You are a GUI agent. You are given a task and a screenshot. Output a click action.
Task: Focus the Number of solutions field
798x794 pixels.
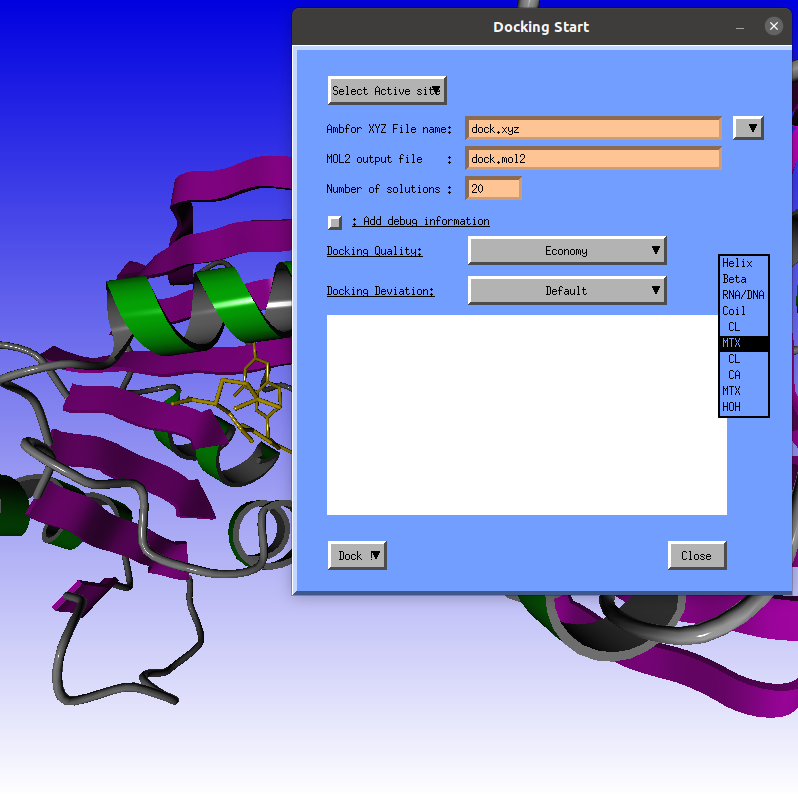pos(493,189)
